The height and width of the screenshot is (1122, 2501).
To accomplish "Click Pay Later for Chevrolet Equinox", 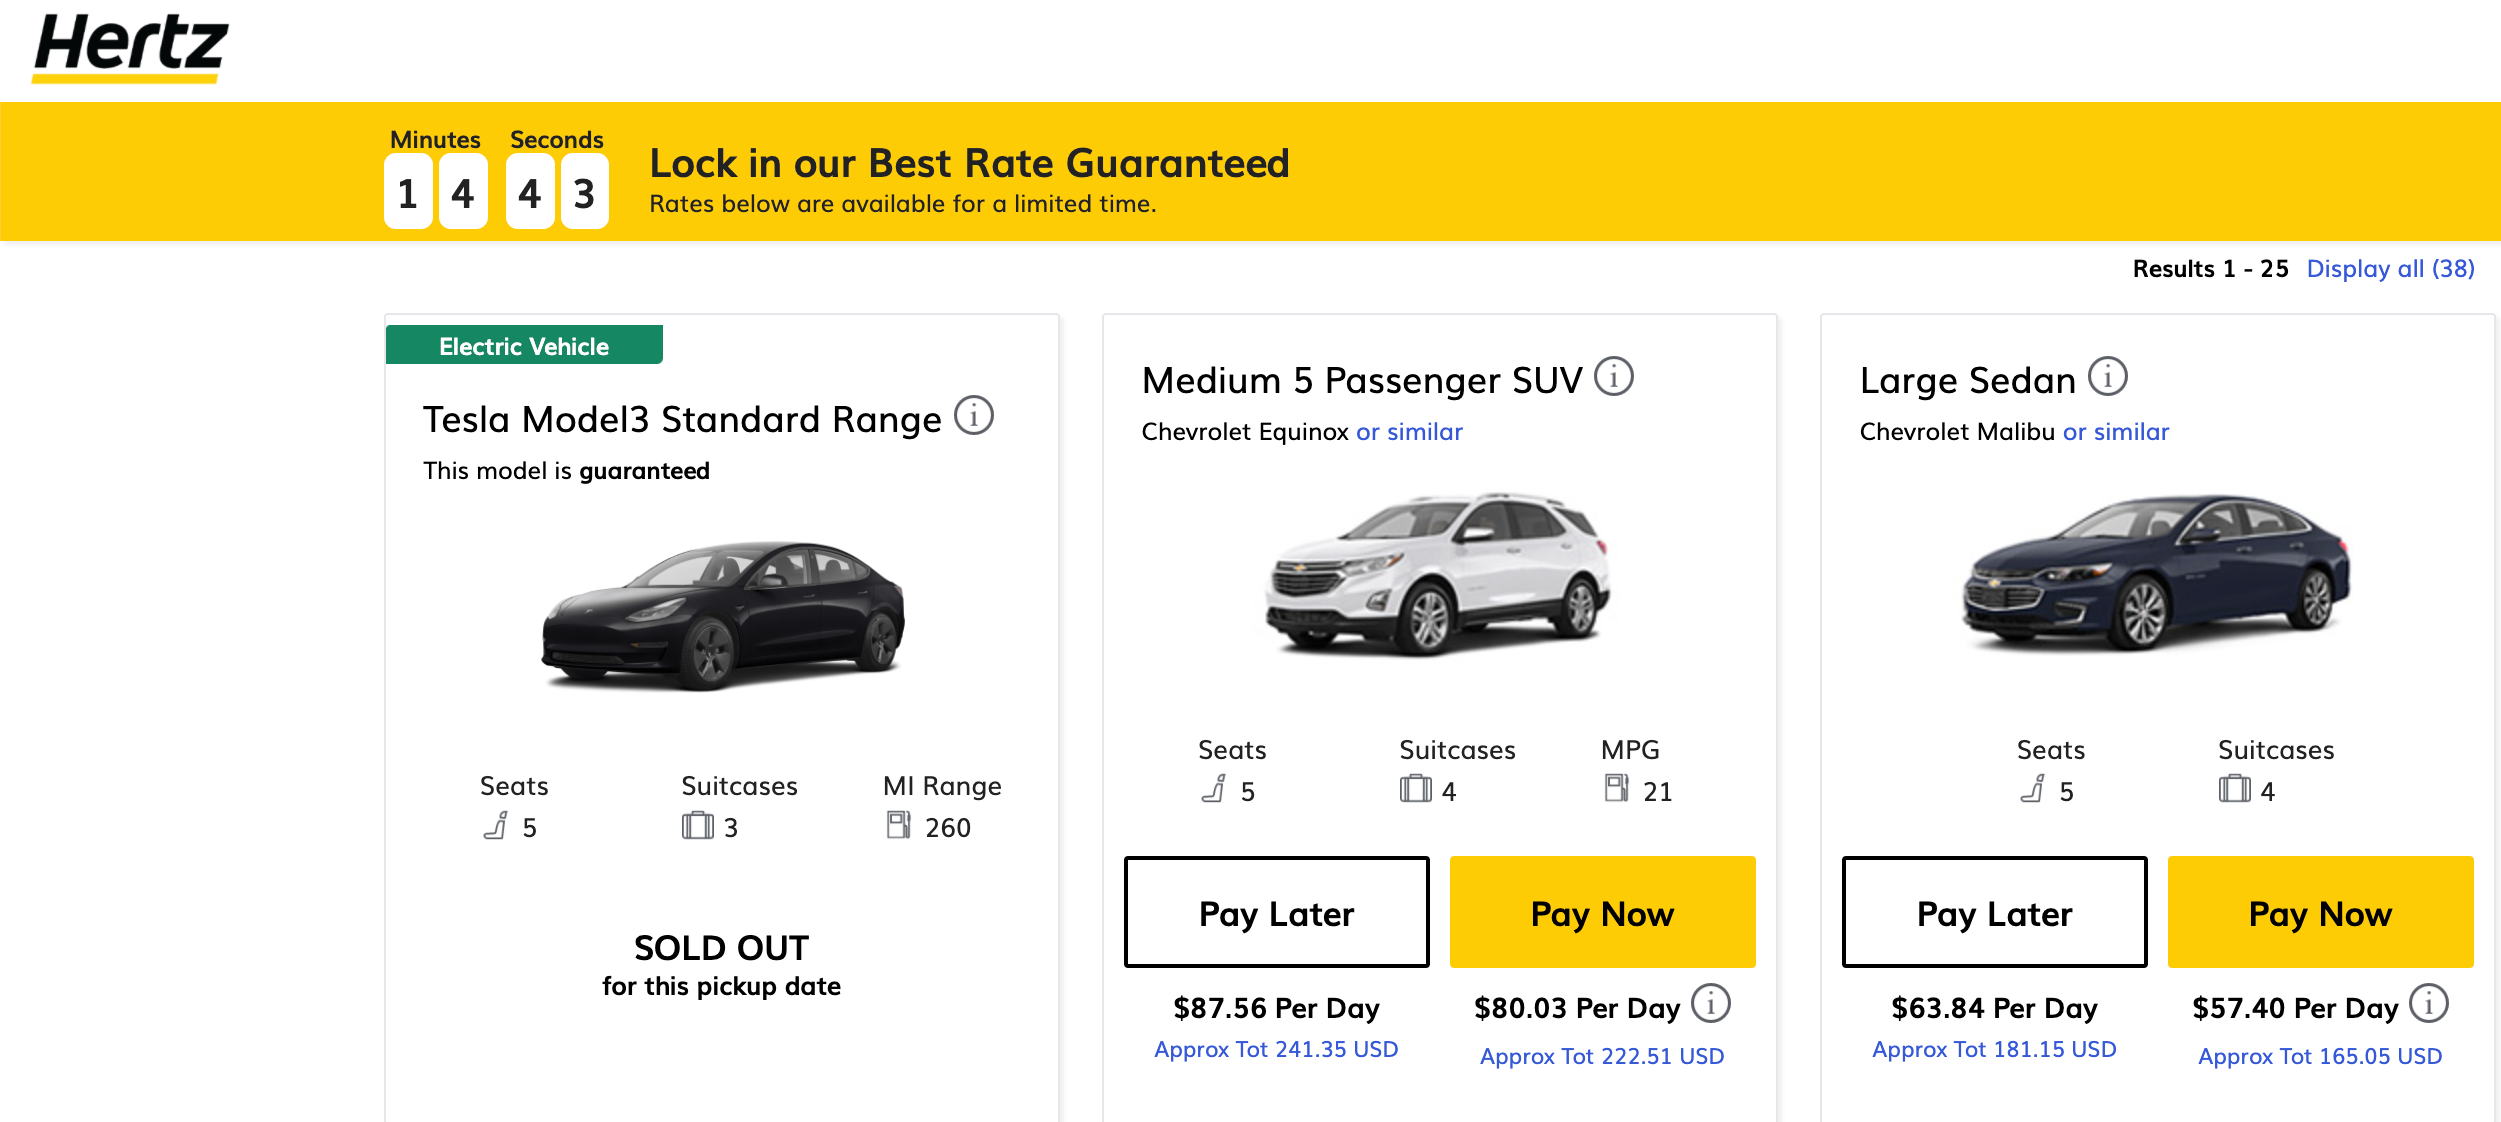I will (1276, 912).
